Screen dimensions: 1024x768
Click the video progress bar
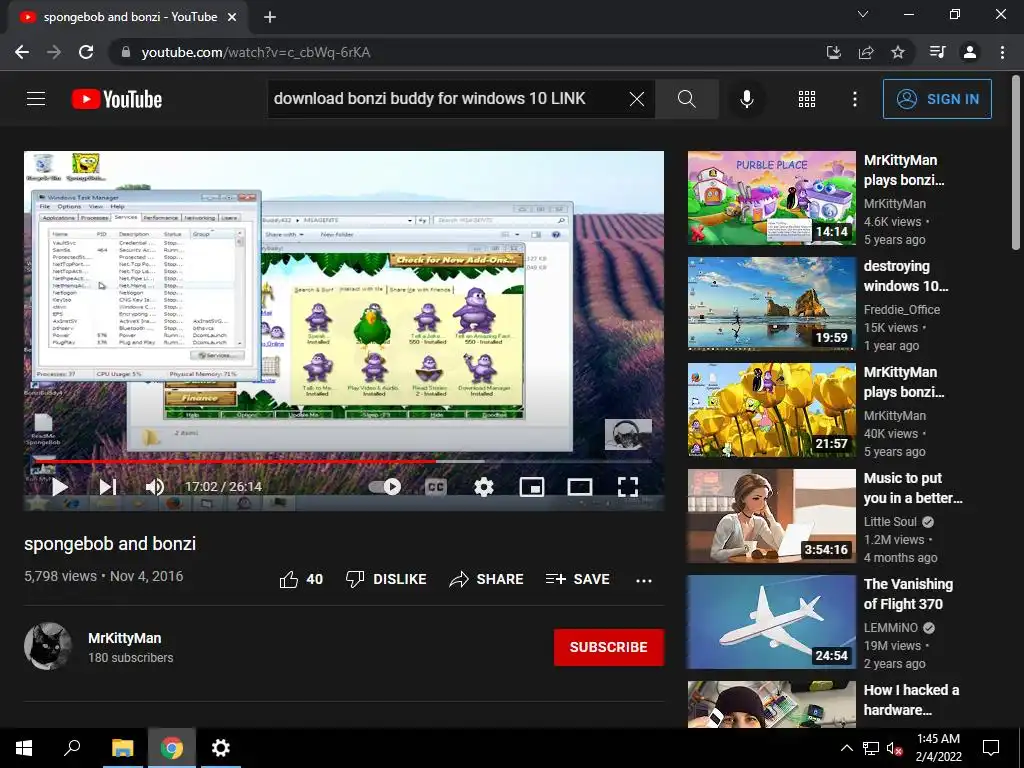(x=344, y=461)
